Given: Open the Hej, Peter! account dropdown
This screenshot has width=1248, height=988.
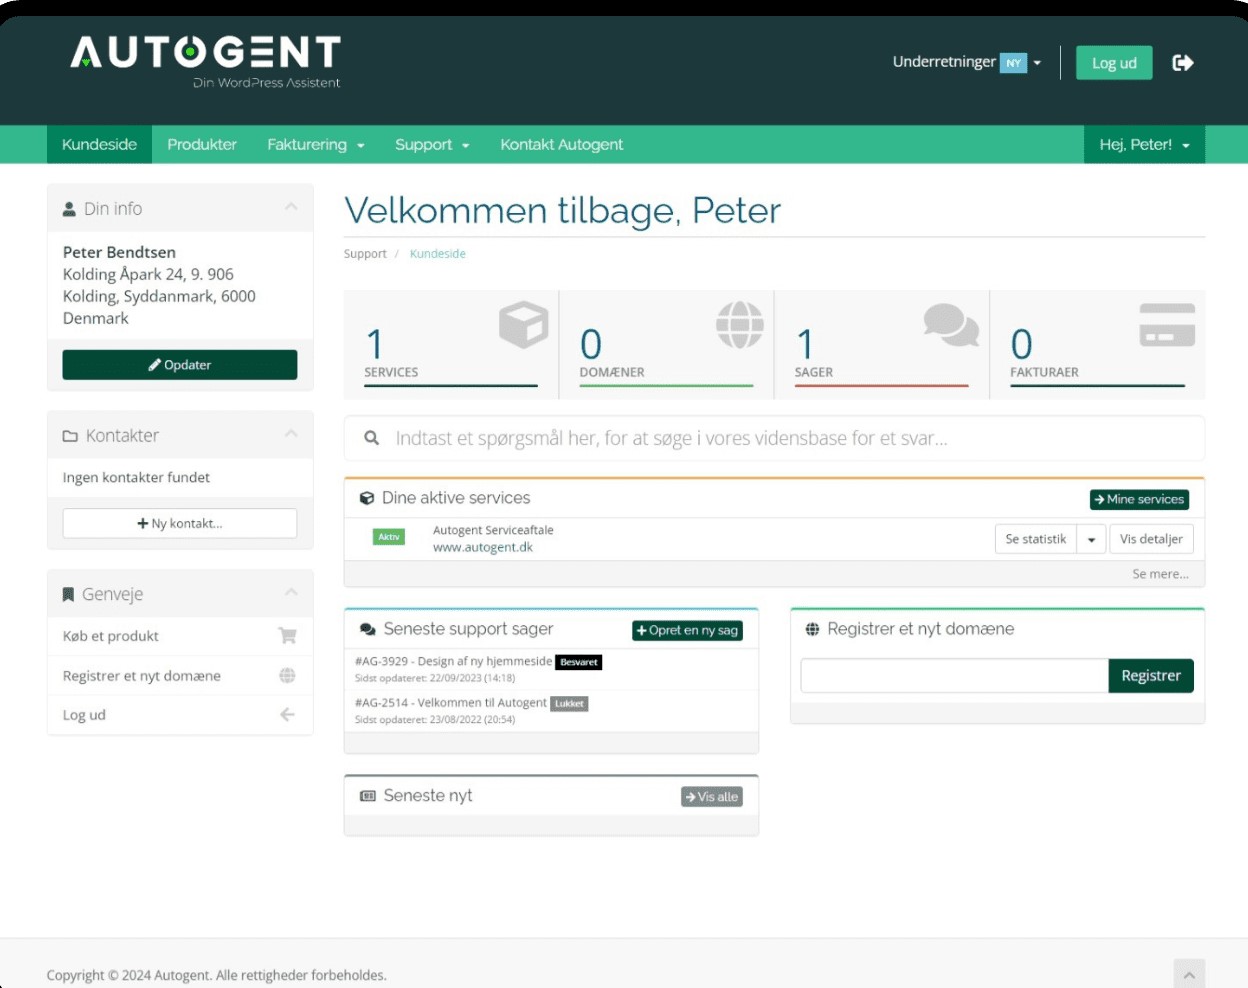Looking at the screenshot, I should pos(1144,145).
